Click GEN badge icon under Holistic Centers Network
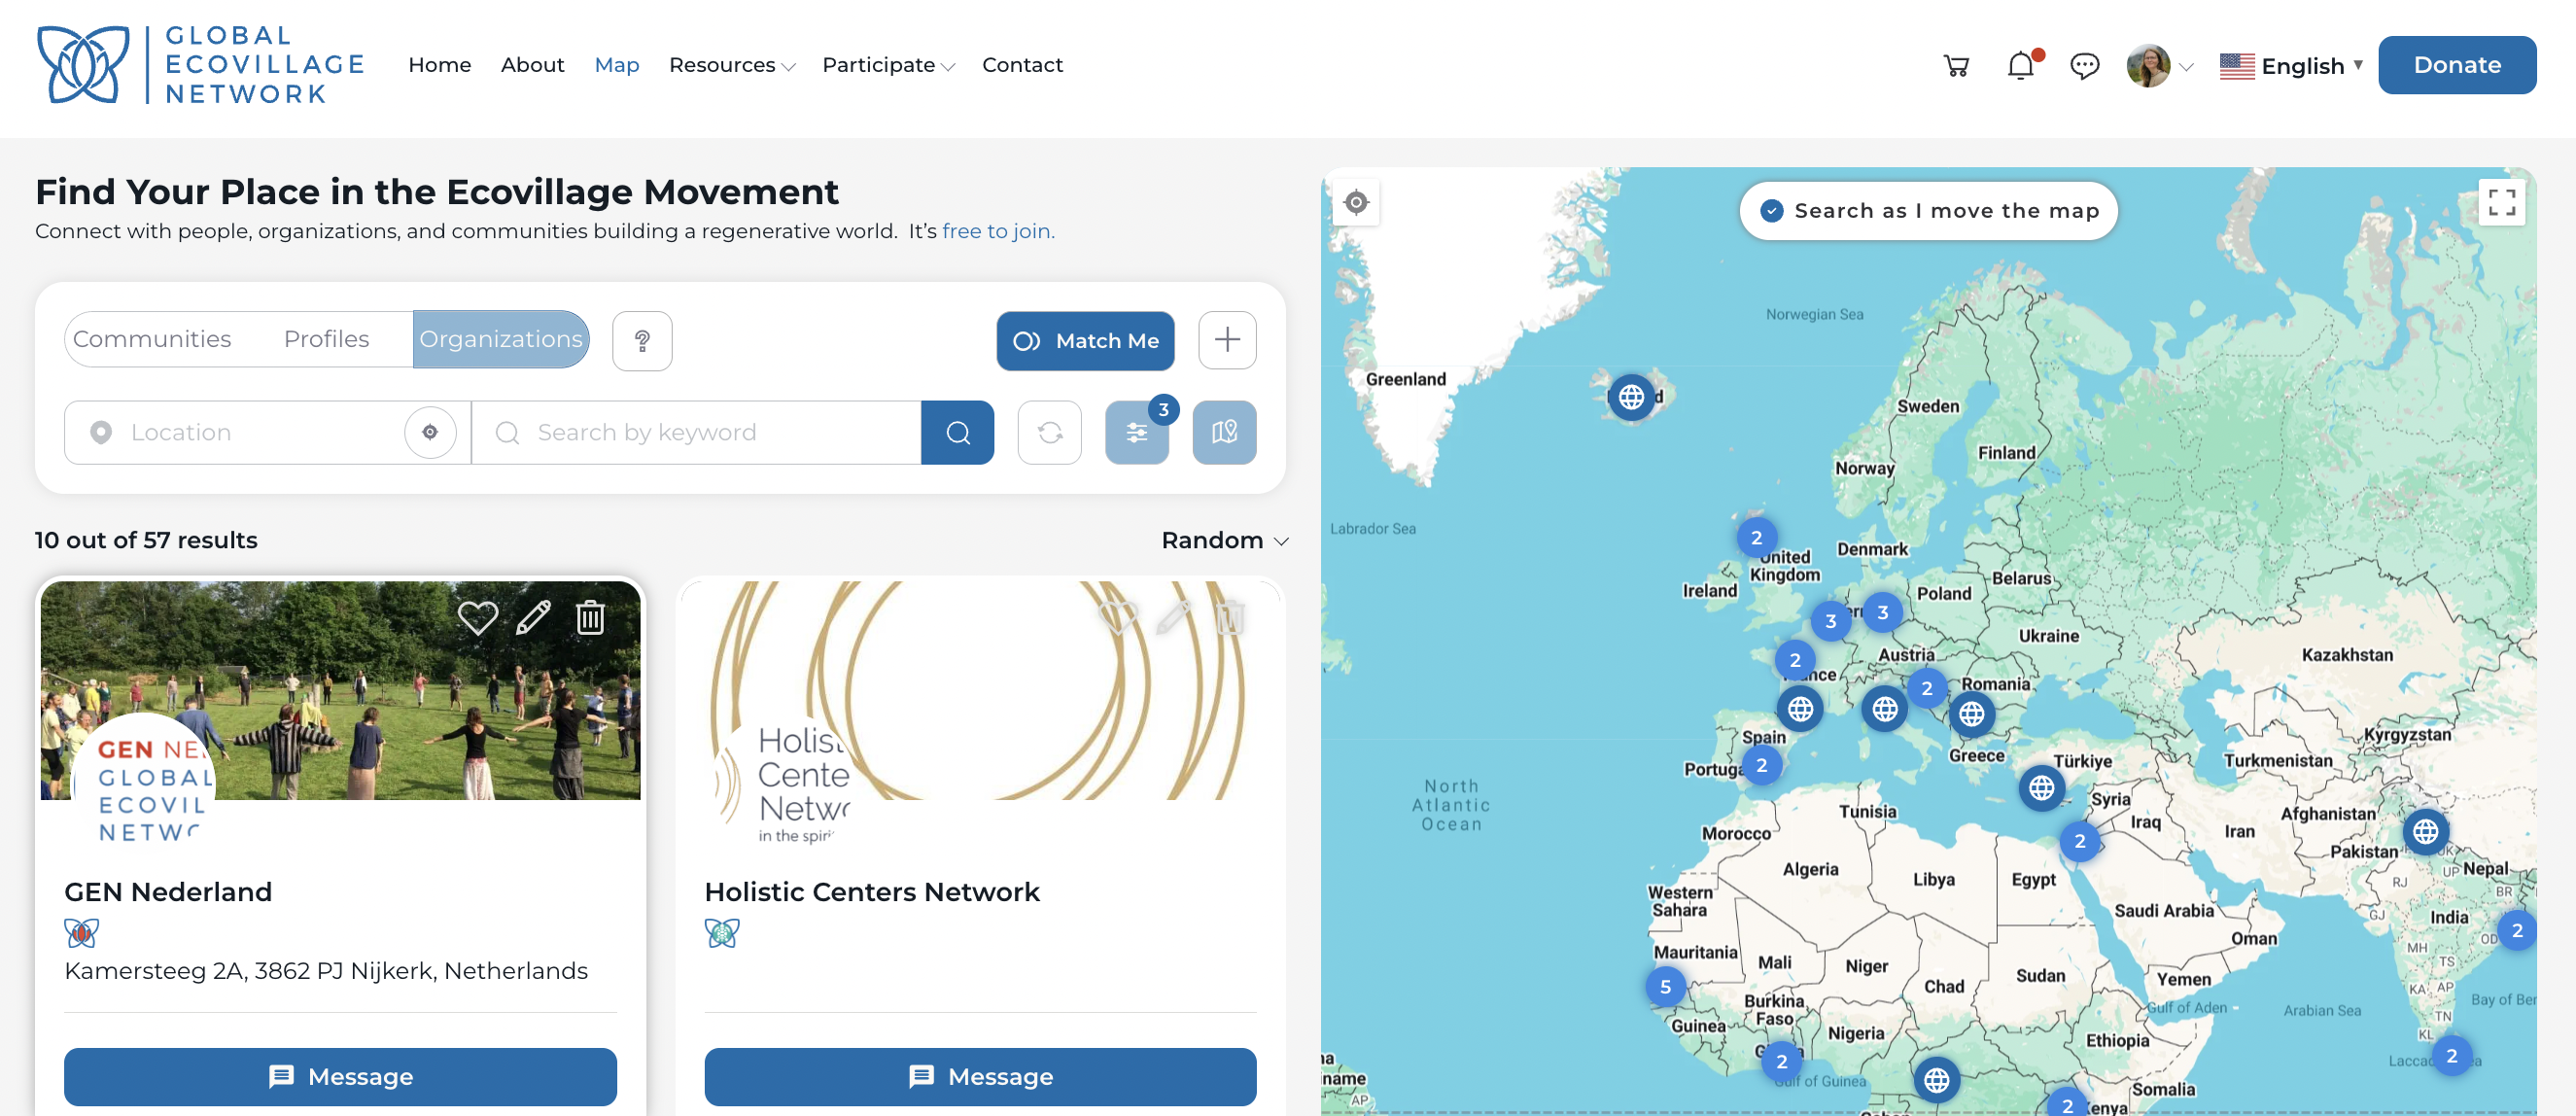 [x=721, y=932]
